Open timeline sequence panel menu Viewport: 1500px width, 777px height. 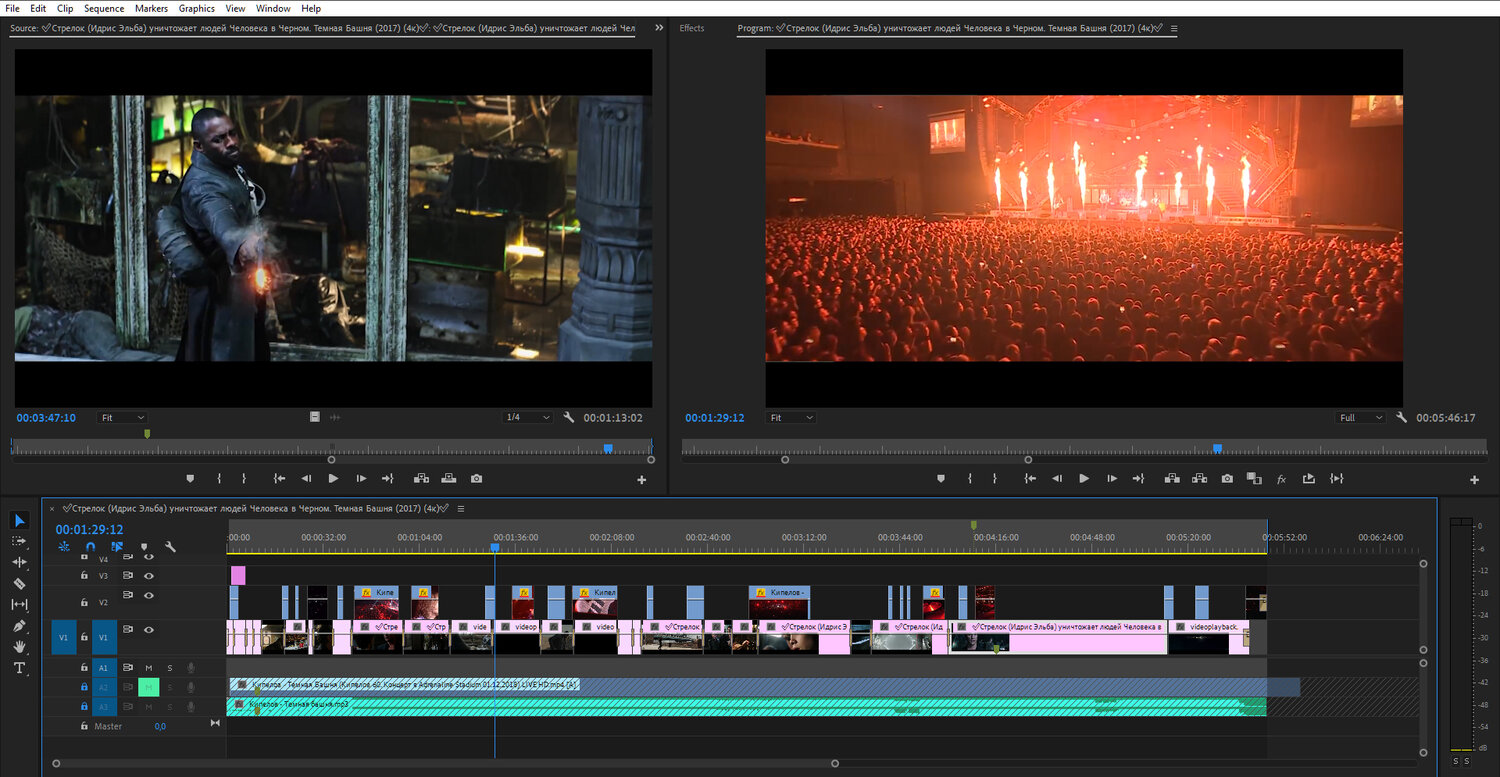[x=461, y=508]
